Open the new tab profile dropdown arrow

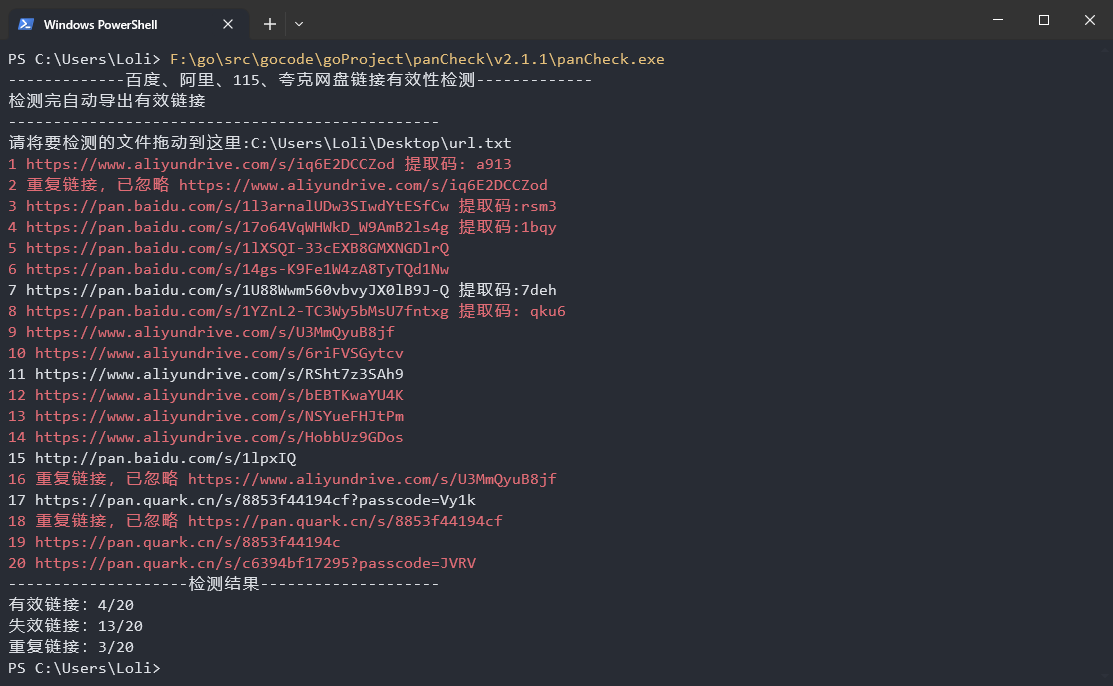(x=299, y=24)
